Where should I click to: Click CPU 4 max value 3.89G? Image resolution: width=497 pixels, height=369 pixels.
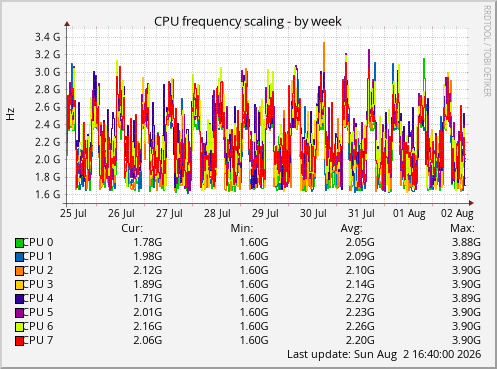point(466,298)
